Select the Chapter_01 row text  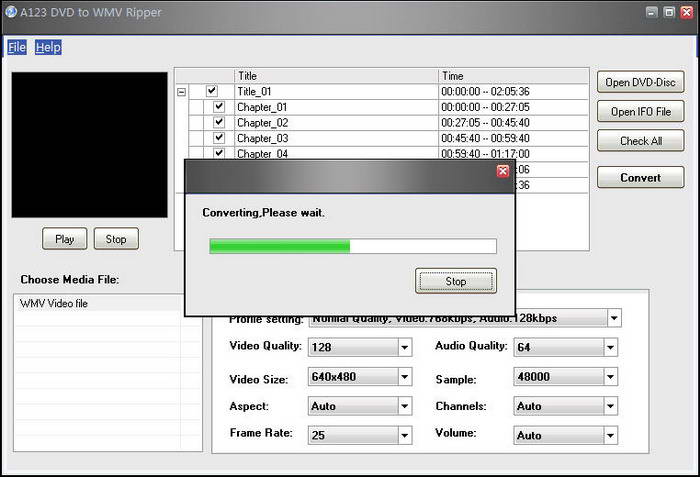click(262, 107)
